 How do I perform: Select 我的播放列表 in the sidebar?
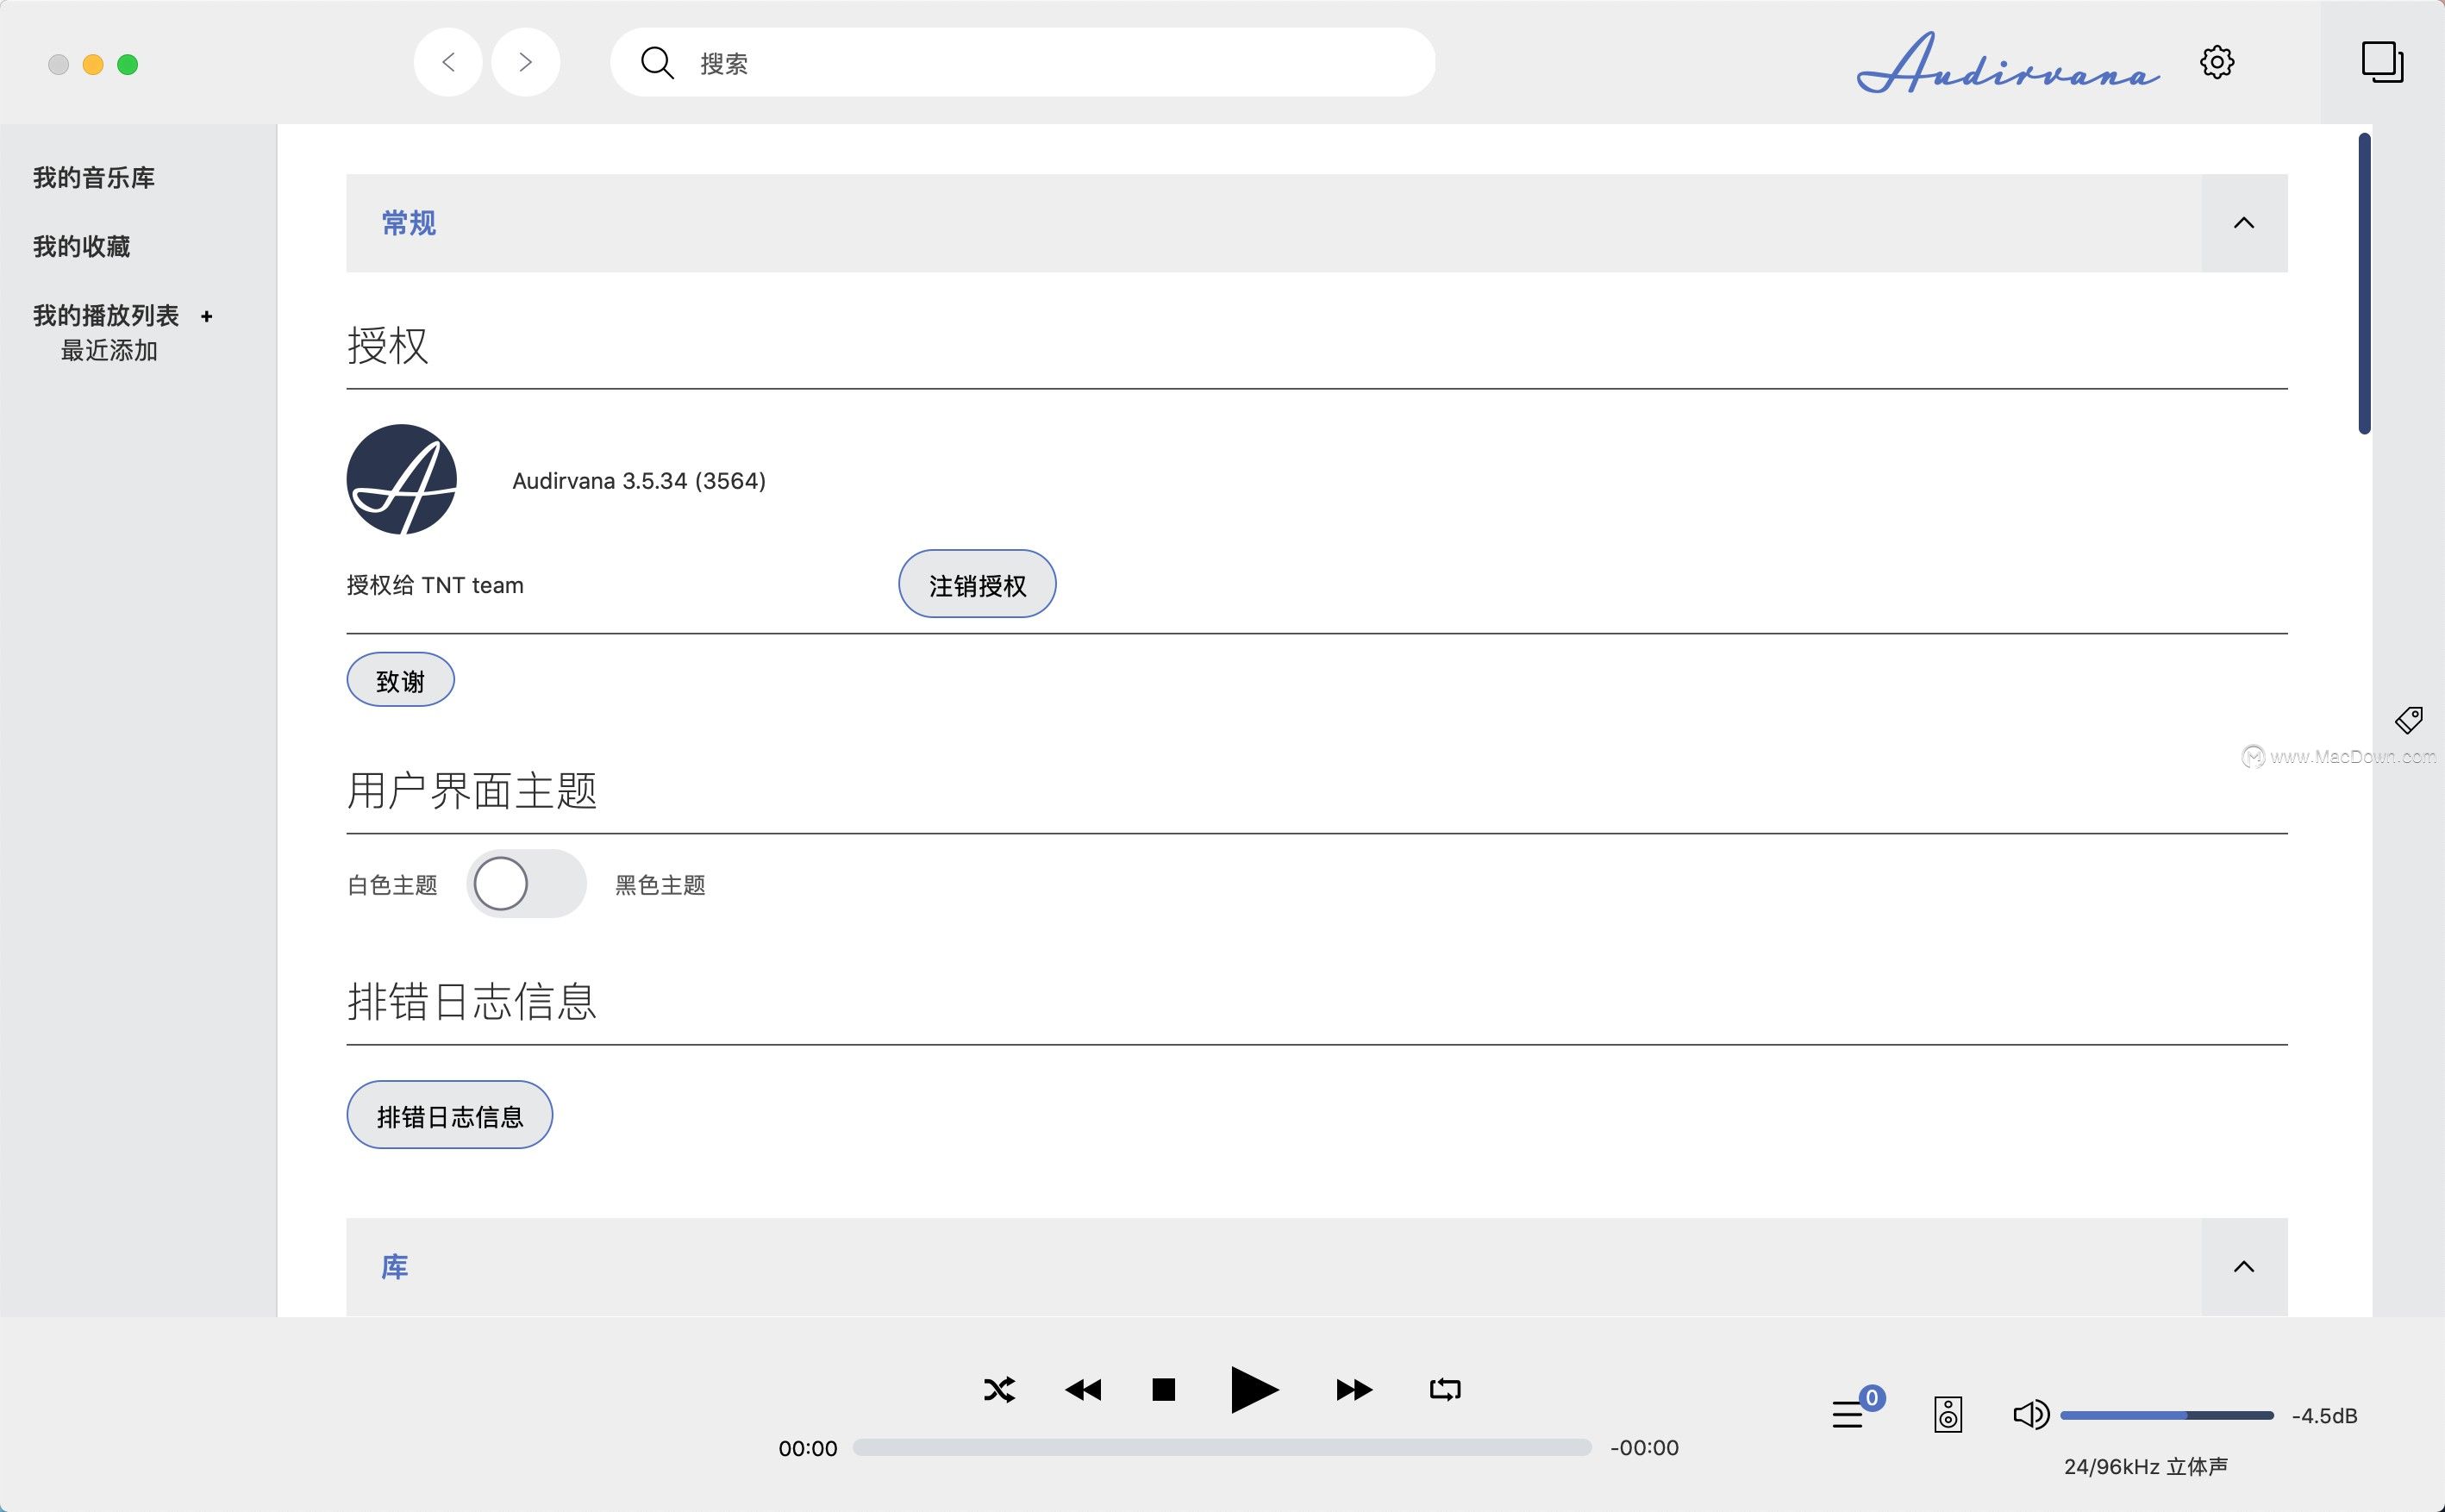(106, 316)
